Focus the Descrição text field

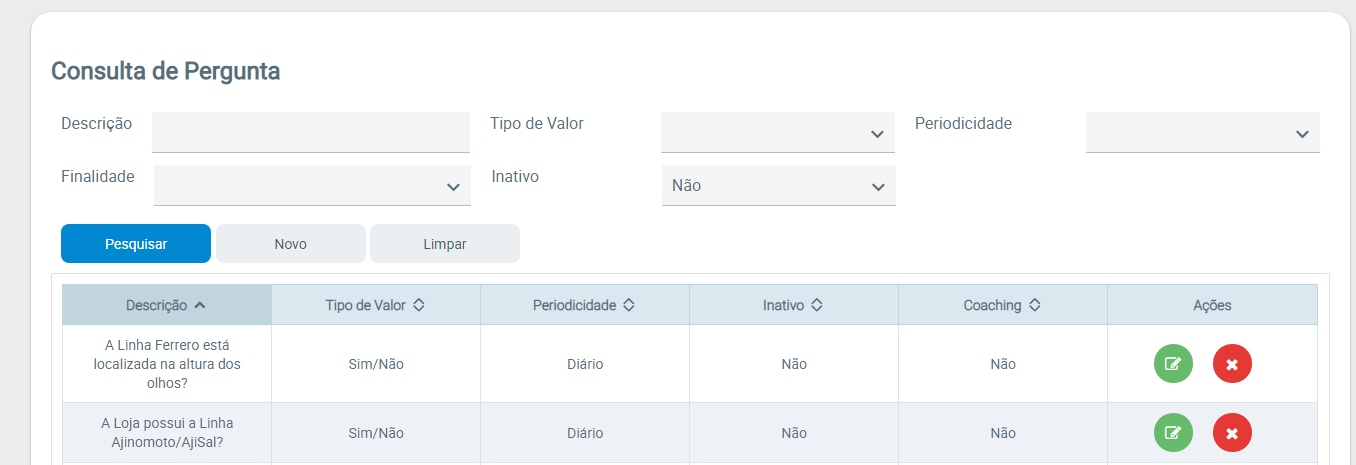click(x=310, y=132)
